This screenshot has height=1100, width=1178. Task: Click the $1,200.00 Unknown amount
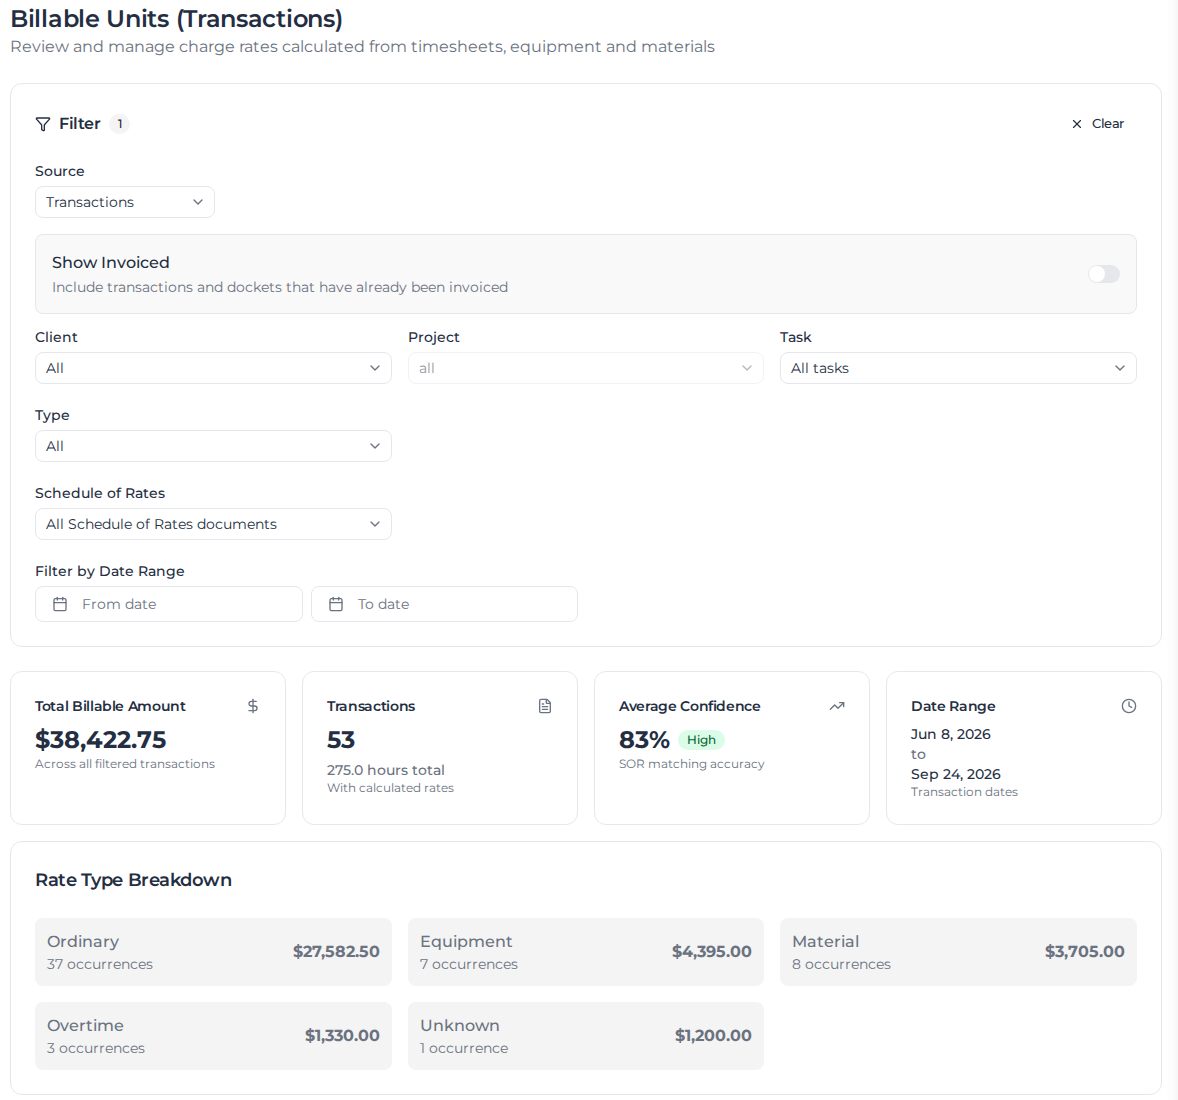[713, 1036]
